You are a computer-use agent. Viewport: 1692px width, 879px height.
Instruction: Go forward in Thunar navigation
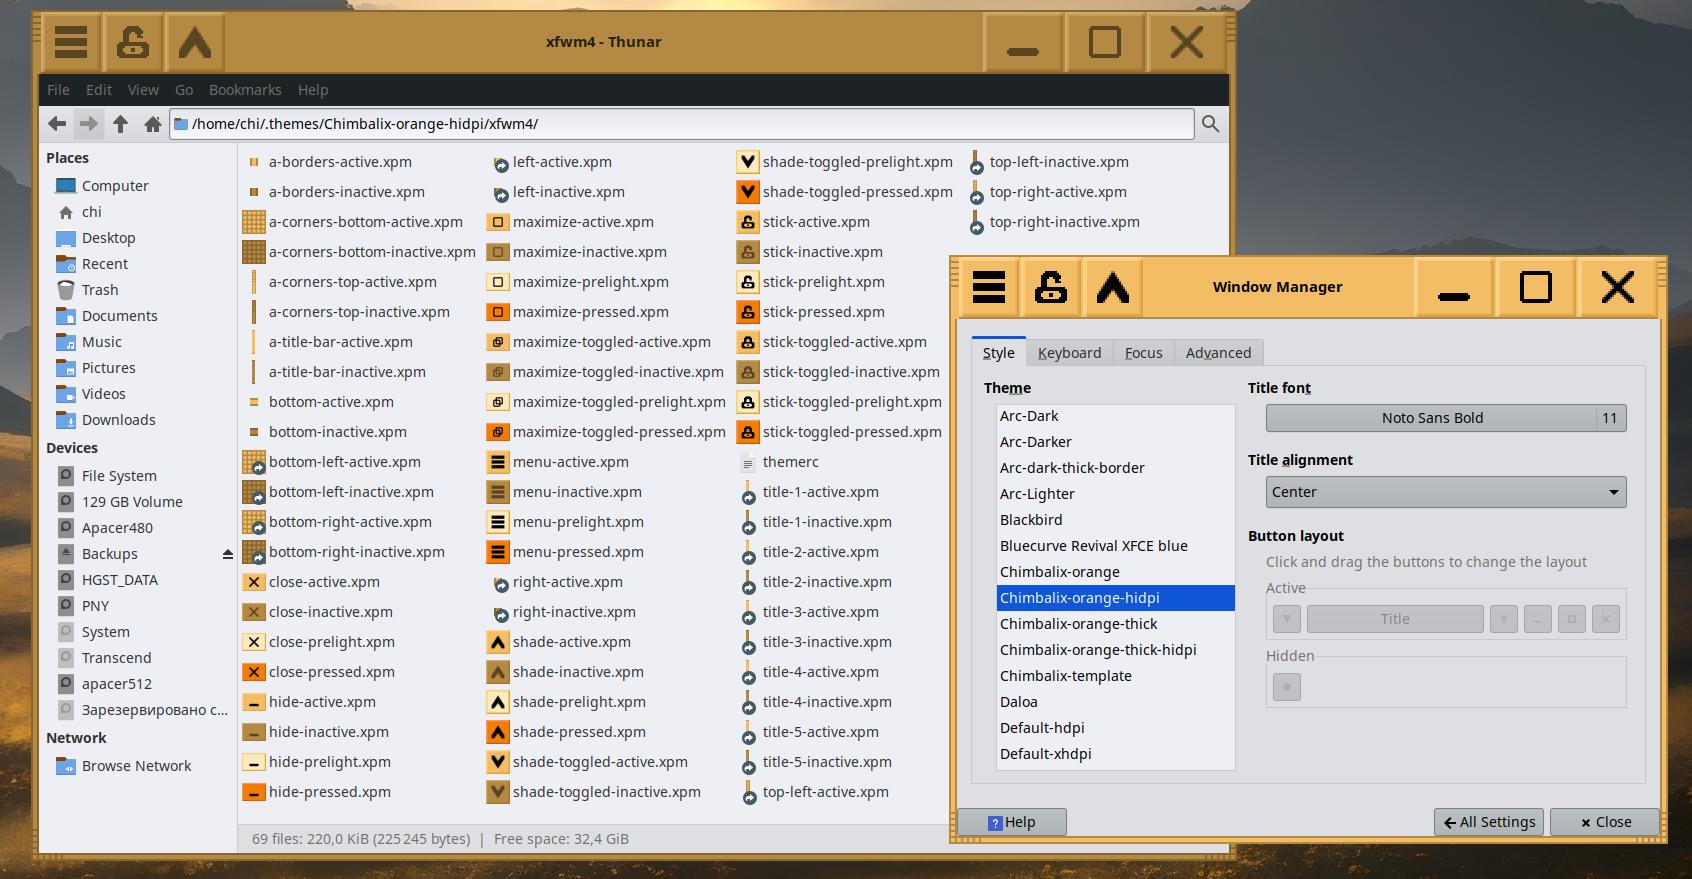(x=89, y=124)
